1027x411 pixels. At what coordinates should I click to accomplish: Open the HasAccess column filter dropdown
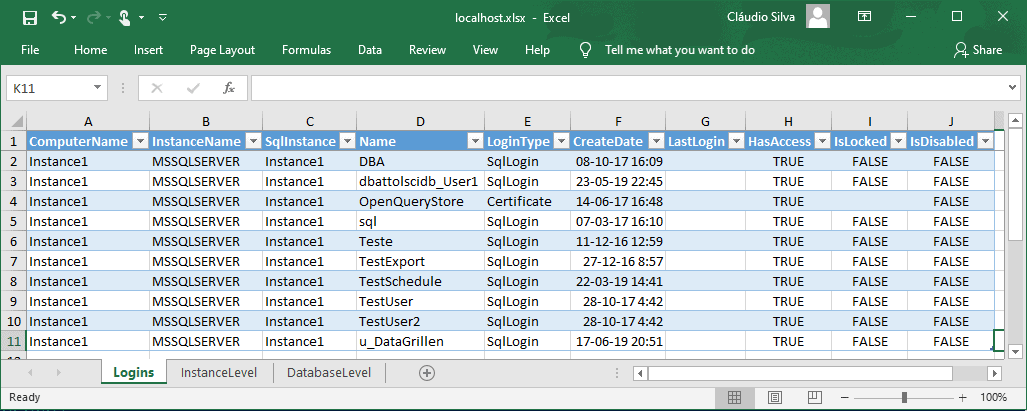click(821, 142)
